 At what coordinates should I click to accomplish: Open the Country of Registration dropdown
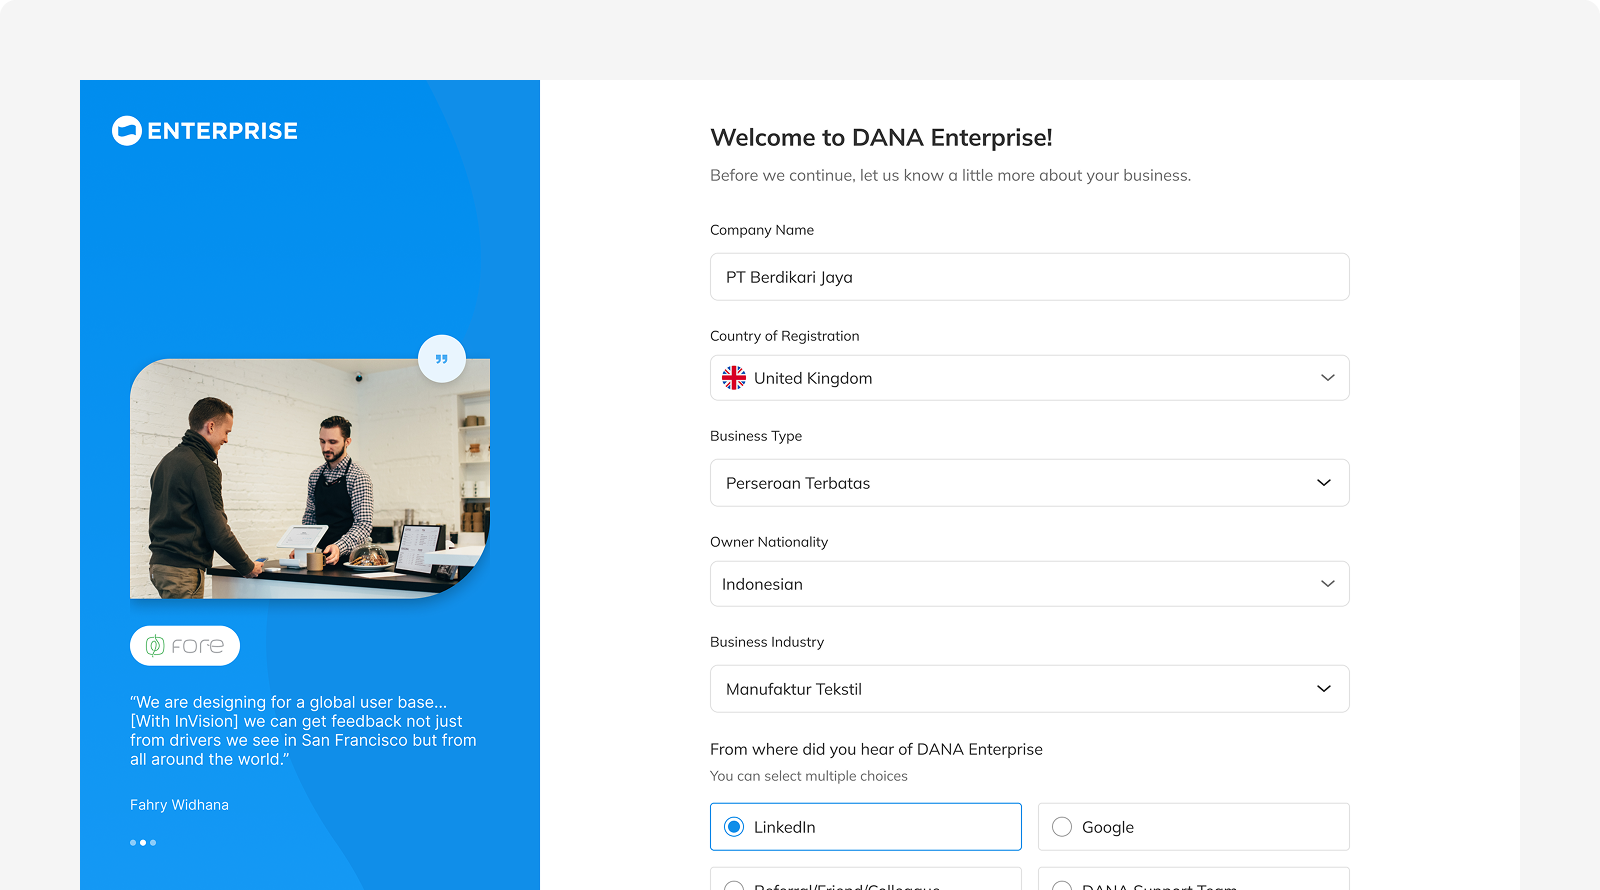point(1029,378)
